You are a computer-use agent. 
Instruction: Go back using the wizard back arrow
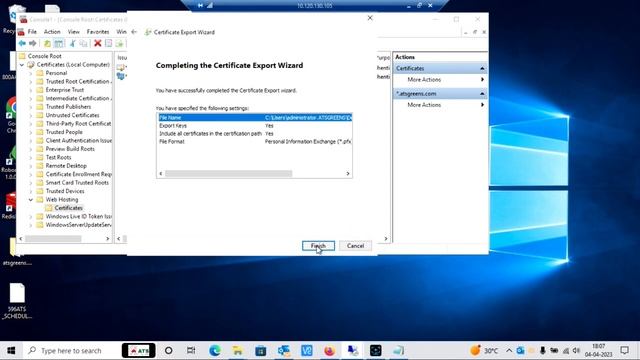pos(134,32)
